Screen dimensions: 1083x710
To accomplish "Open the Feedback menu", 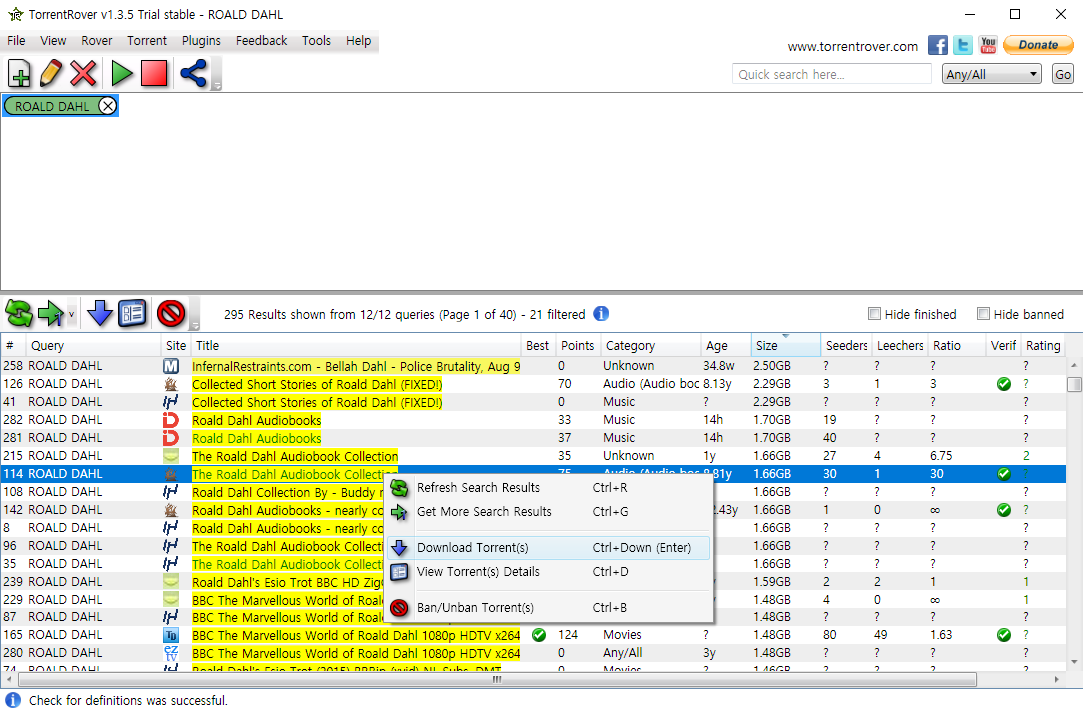I will [x=261, y=41].
